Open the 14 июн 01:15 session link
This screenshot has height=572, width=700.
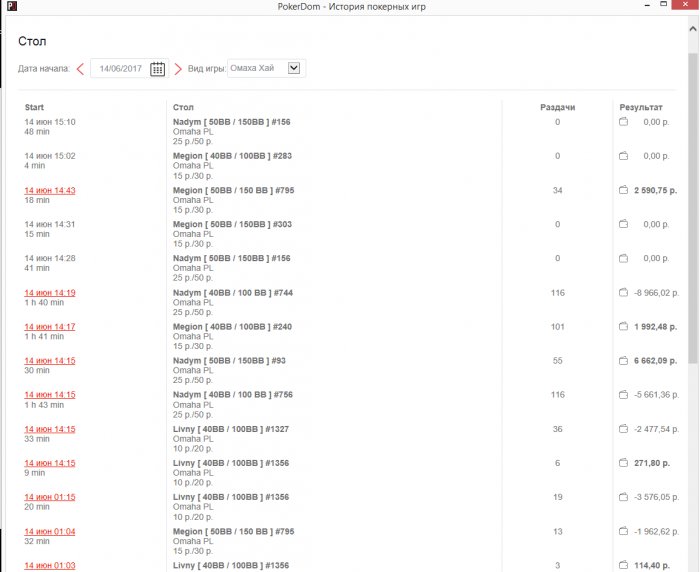tap(50, 497)
